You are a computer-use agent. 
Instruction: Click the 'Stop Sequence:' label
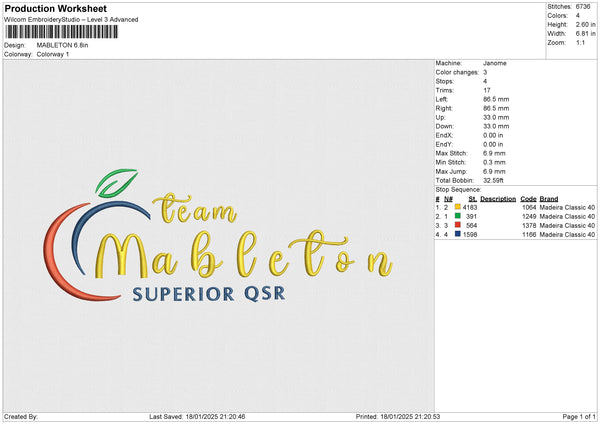[458, 190]
